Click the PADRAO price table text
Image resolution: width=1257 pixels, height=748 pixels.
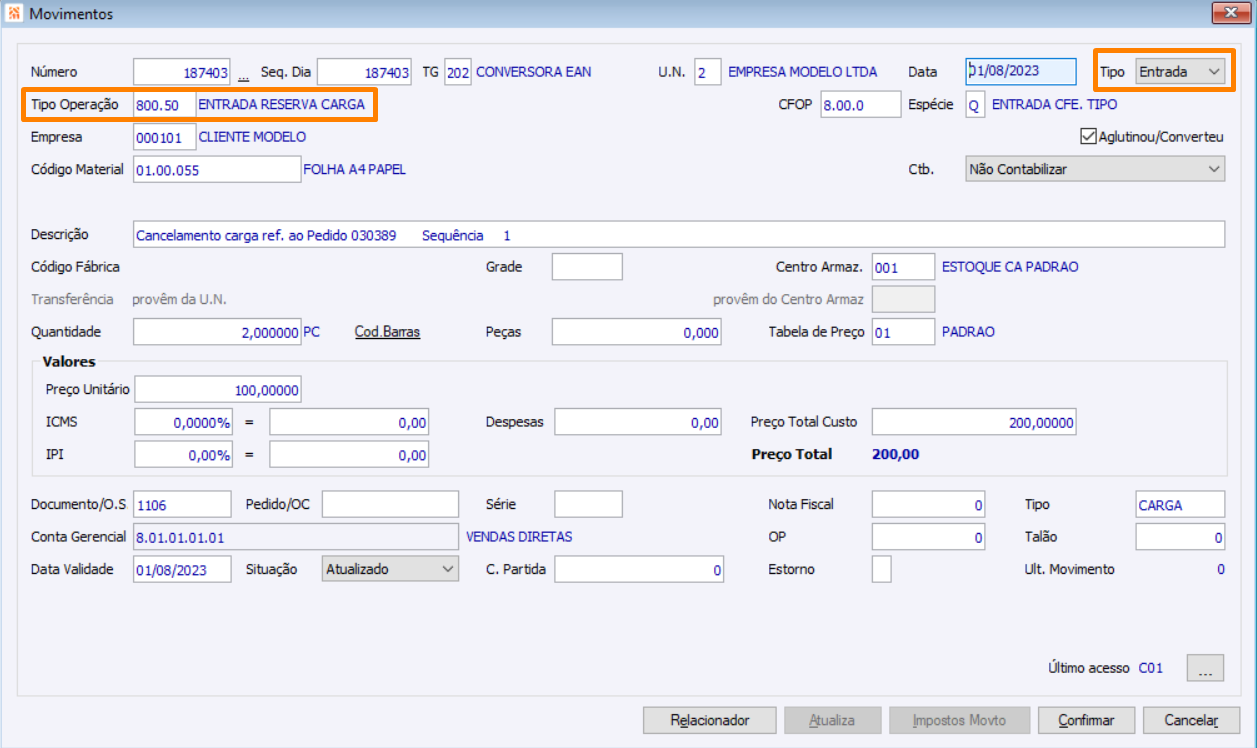click(969, 332)
